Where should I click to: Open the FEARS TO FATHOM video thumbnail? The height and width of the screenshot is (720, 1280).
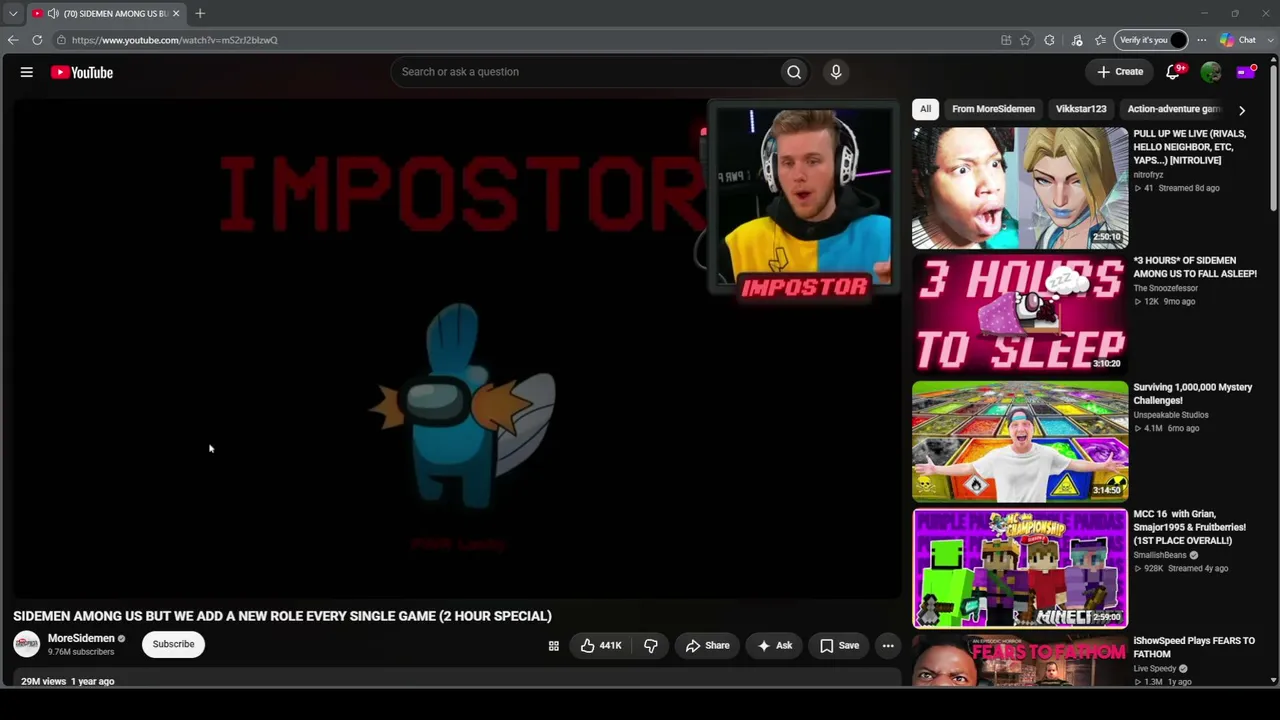(x=1020, y=661)
